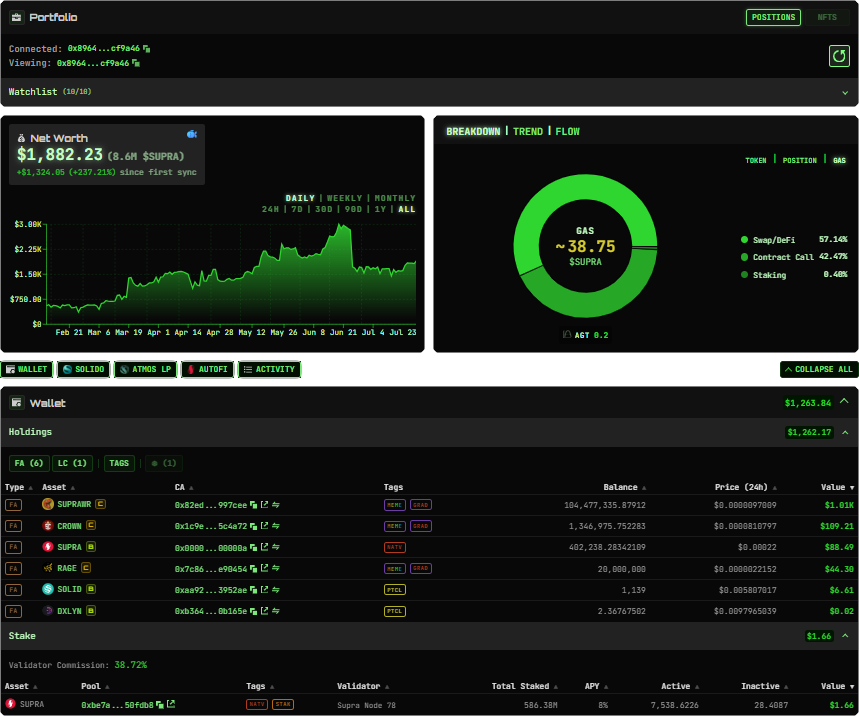Open CROWN contract external link
The height and width of the screenshot is (716, 859).
click(x=265, y=526)
